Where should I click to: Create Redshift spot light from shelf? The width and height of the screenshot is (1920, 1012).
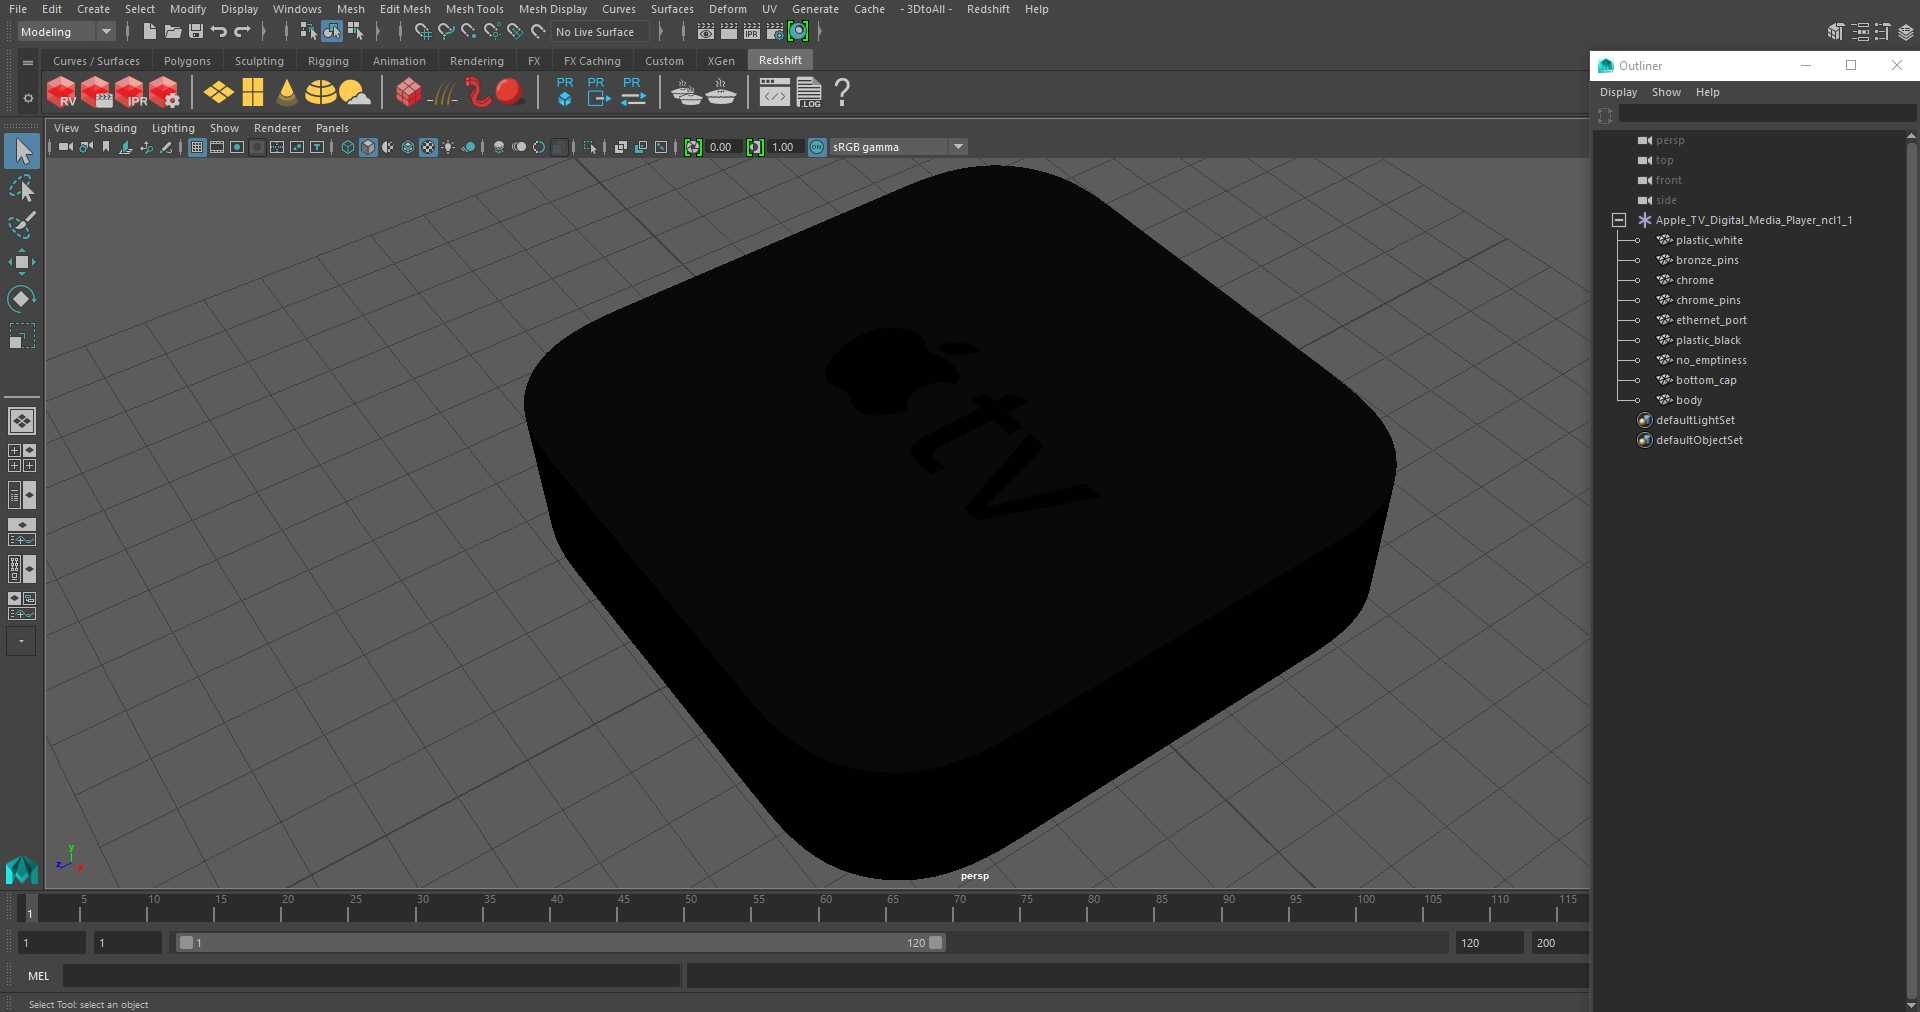pyautogui.click(x=287, y=92)
